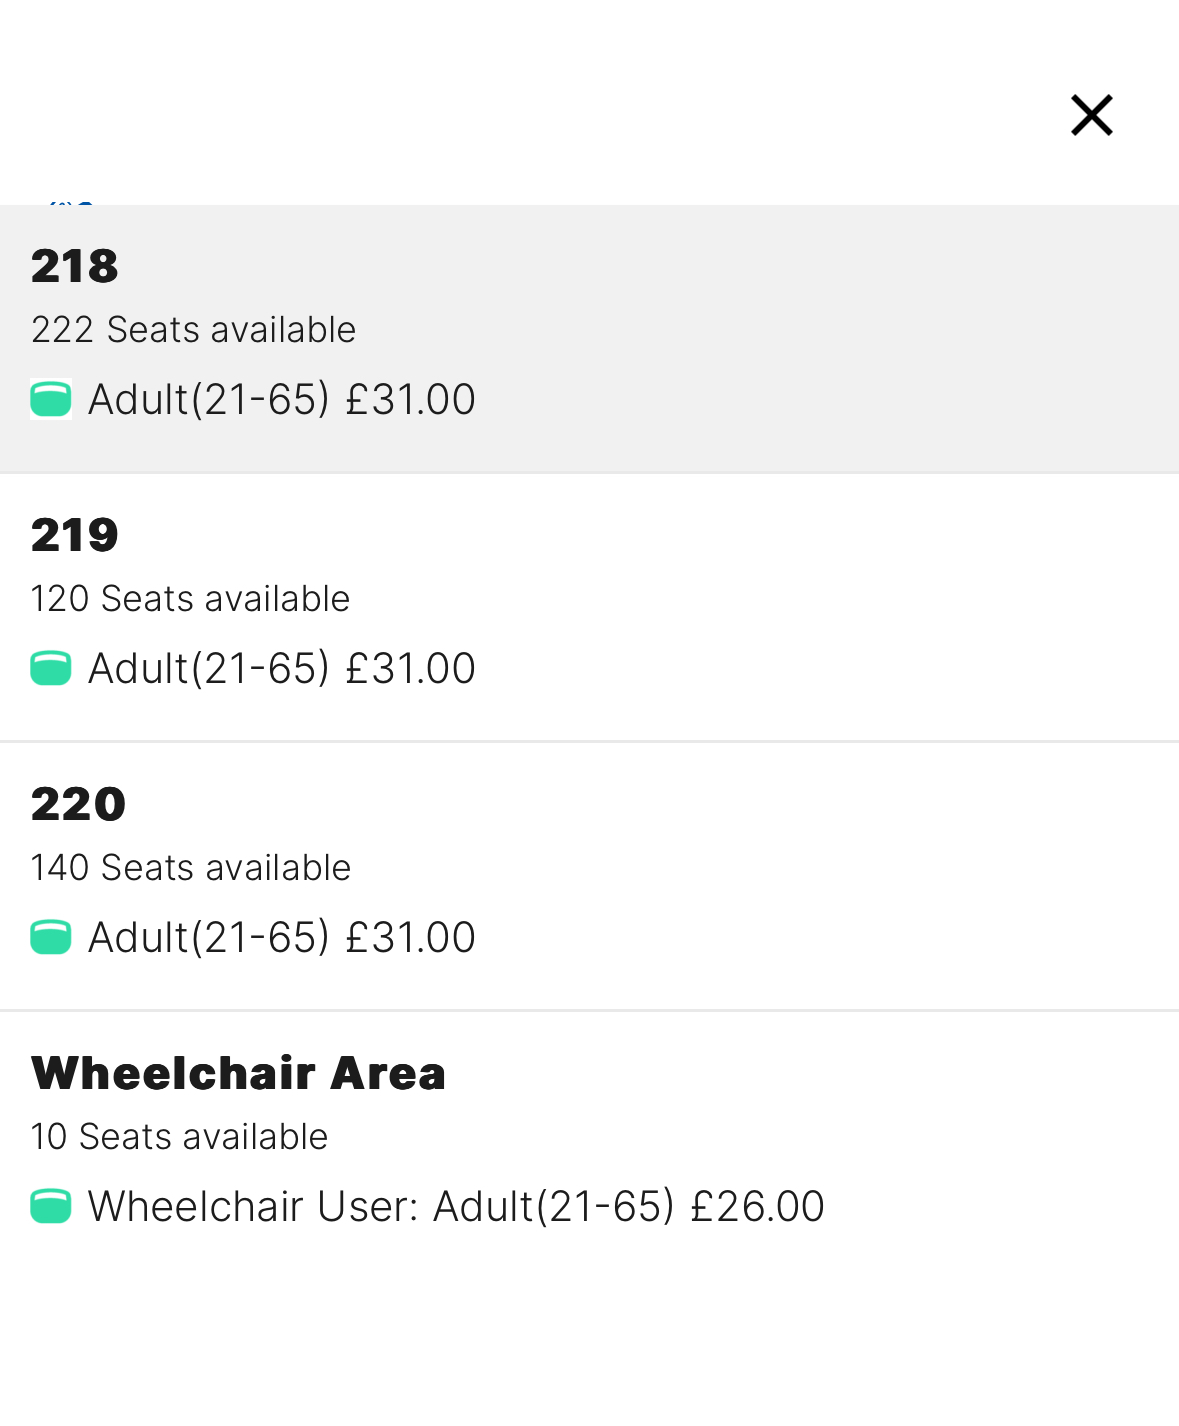The image size is (1179, 1426).
Task: Choose 222 Seats available text
Action: tap(193, 330)
